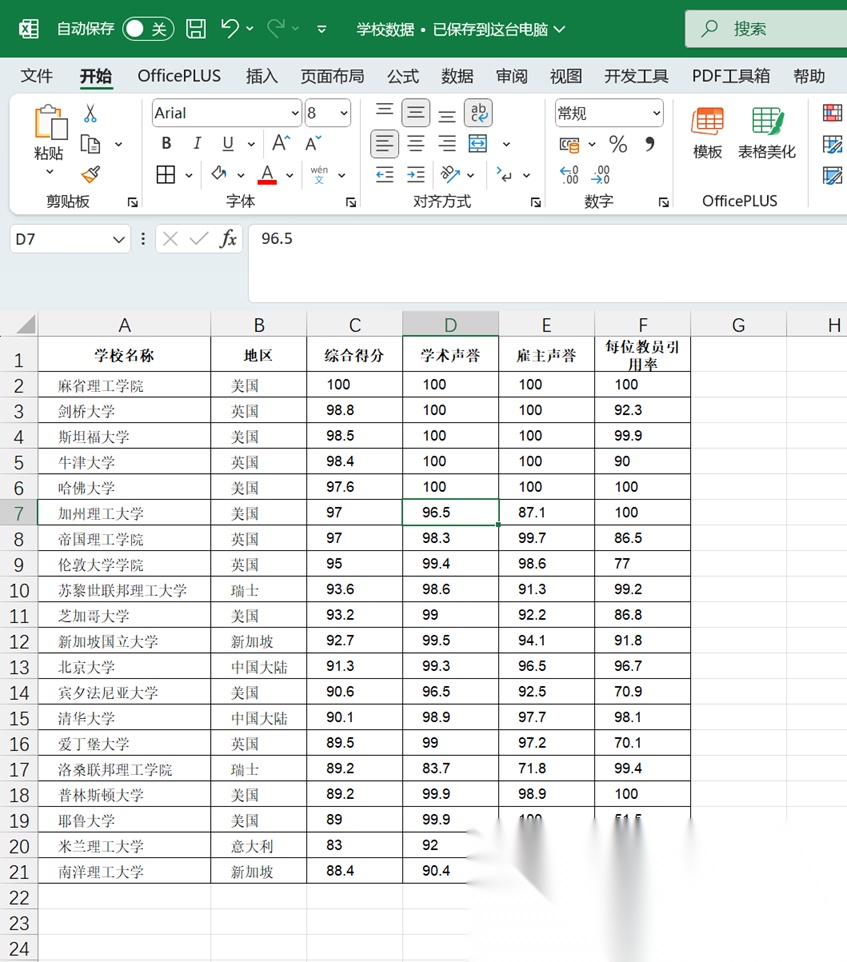This screenshot has height=962, width=847.
Task: Toggle left horizontal alignment
Action: (x=385, y=144)
